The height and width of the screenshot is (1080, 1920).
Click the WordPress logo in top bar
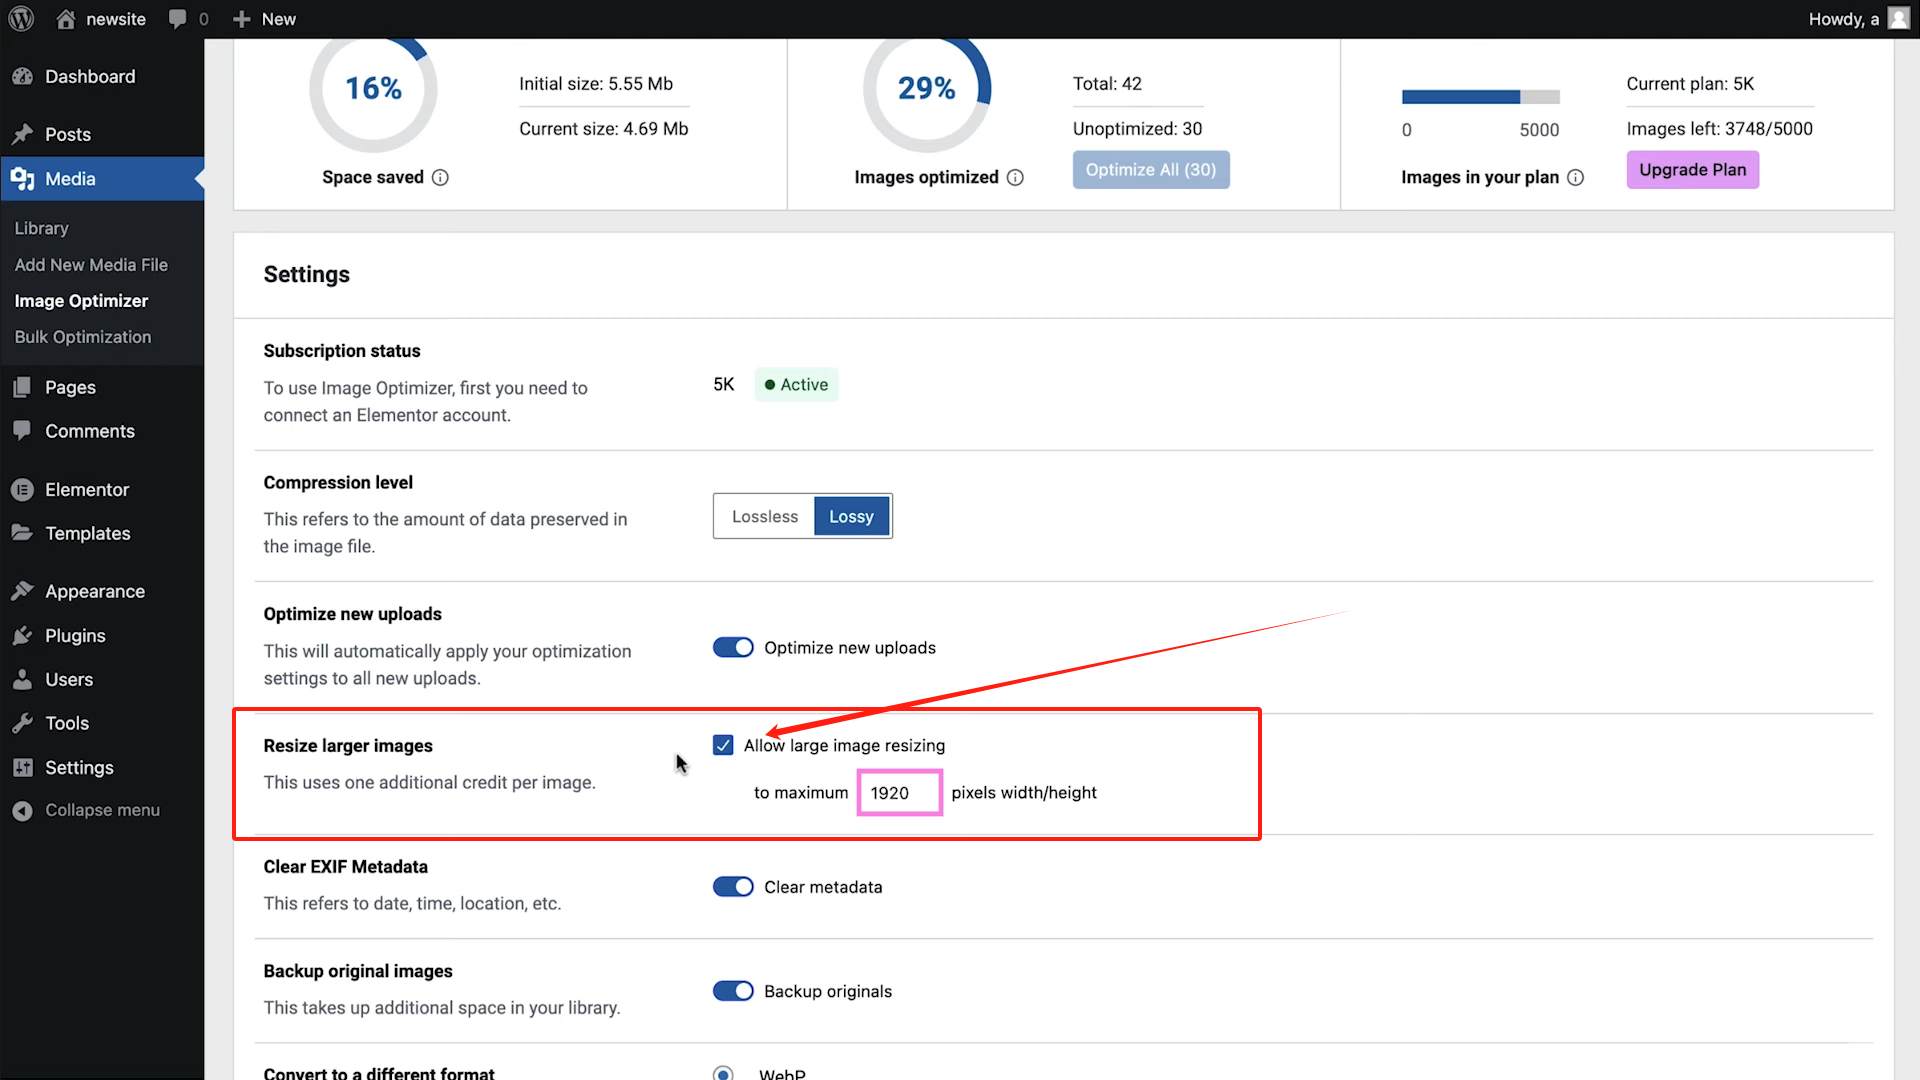tap(21, 18)
